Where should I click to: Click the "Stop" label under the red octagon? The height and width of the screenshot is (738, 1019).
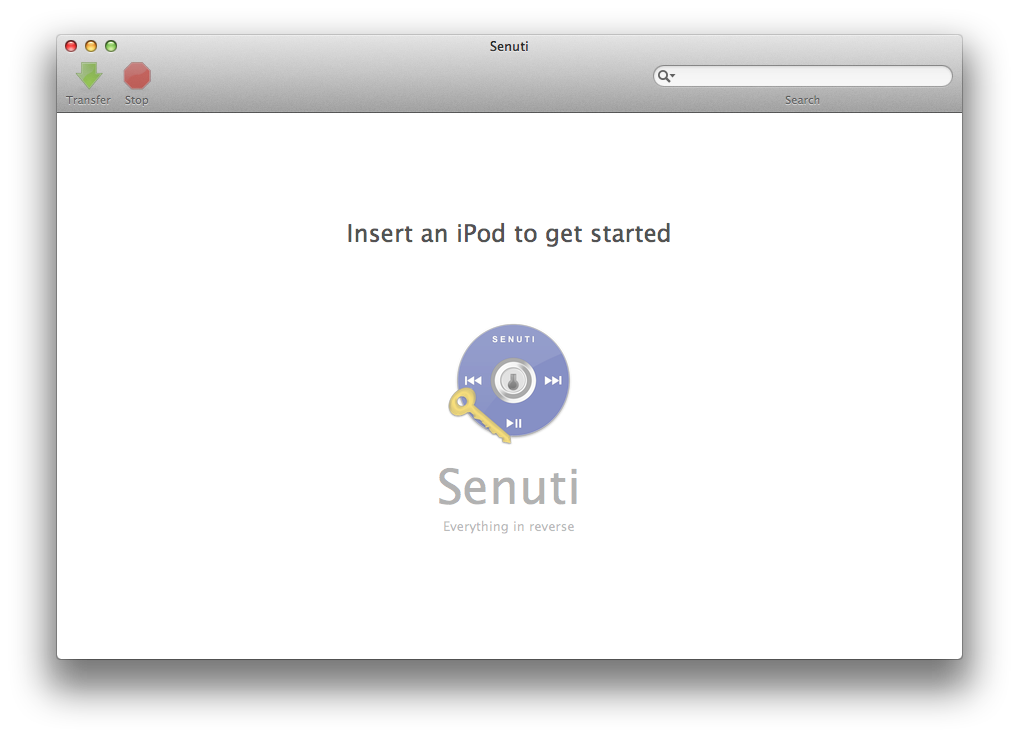click(136, 100)
